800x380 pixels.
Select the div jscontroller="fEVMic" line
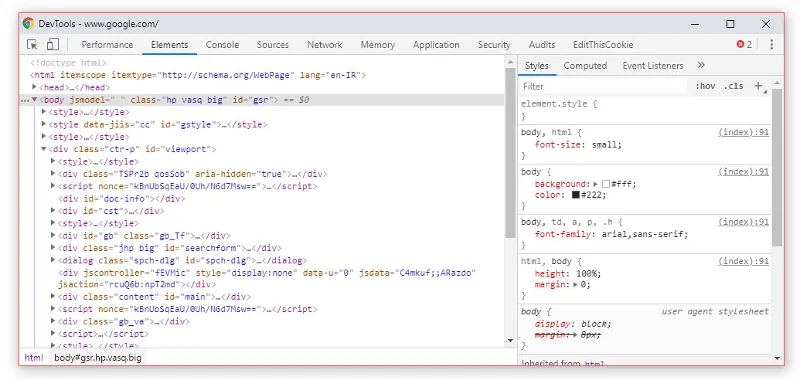(x=267, y=278)
